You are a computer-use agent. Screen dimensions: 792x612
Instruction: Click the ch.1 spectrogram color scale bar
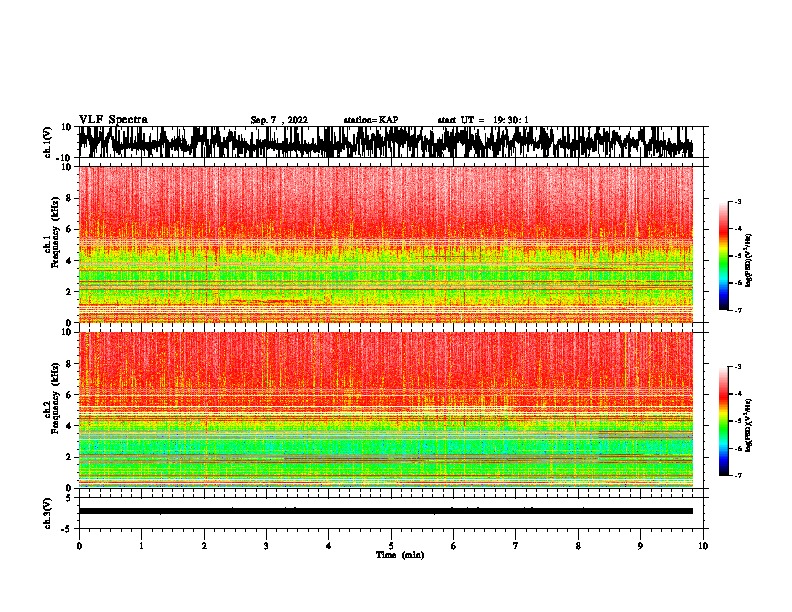point(723,256)
